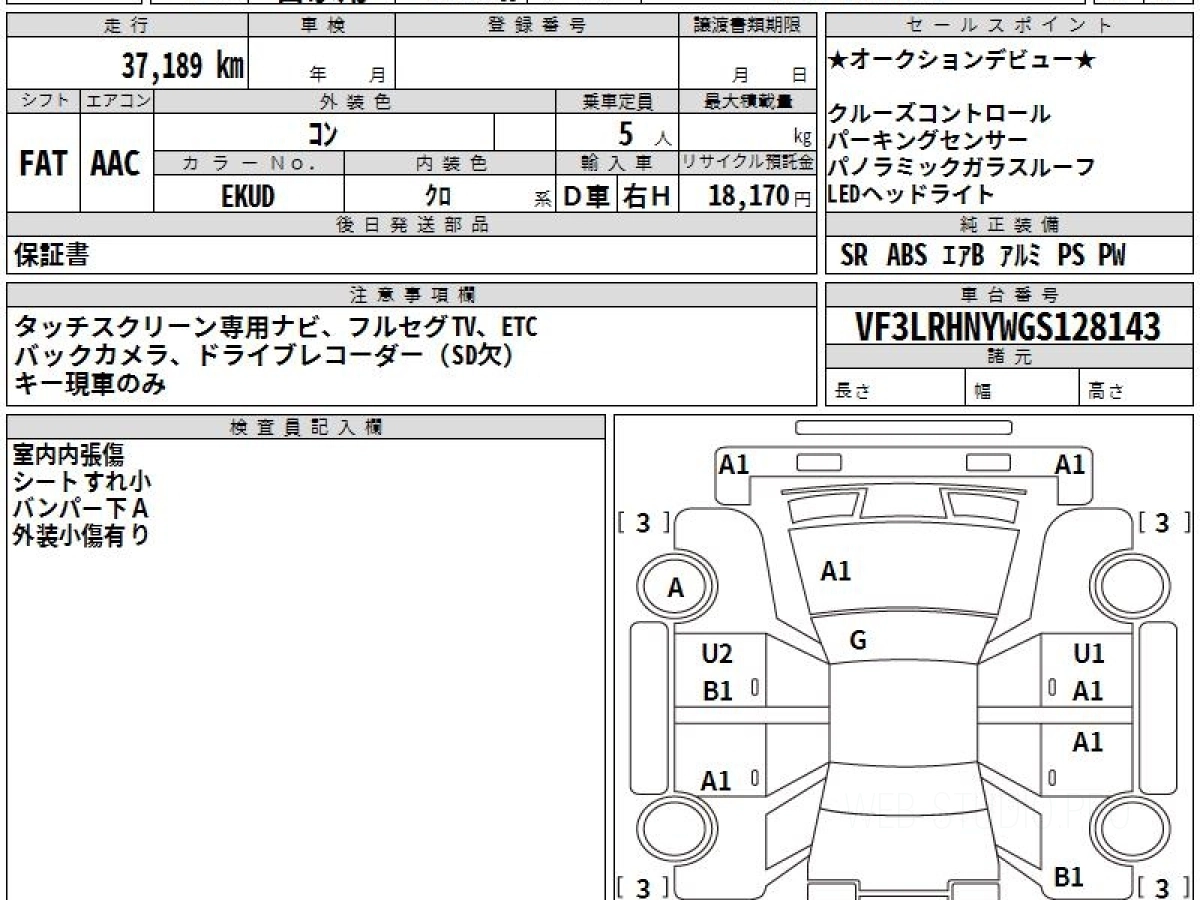Select the バックカメラ、ドライブレコーダー notes line
The image size is (1200, 900).
click(x=264, y=355)
